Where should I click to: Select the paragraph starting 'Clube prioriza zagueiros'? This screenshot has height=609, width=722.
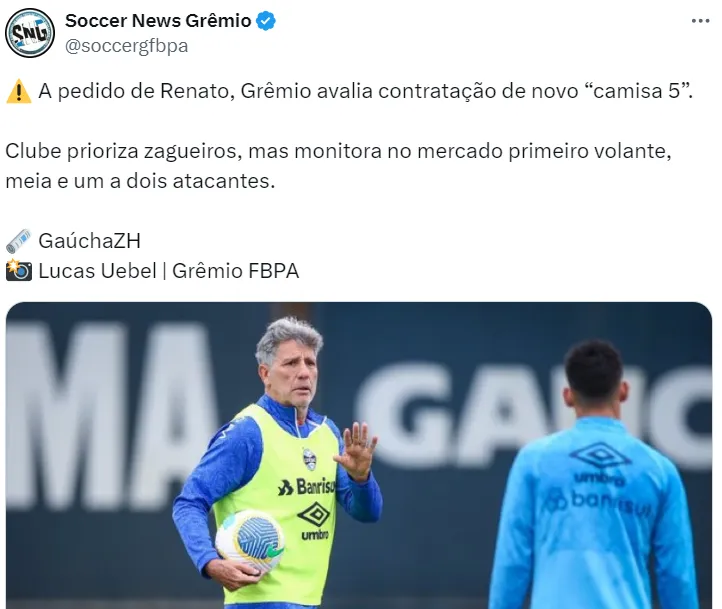pyautogui.click(x=338, y=166)
